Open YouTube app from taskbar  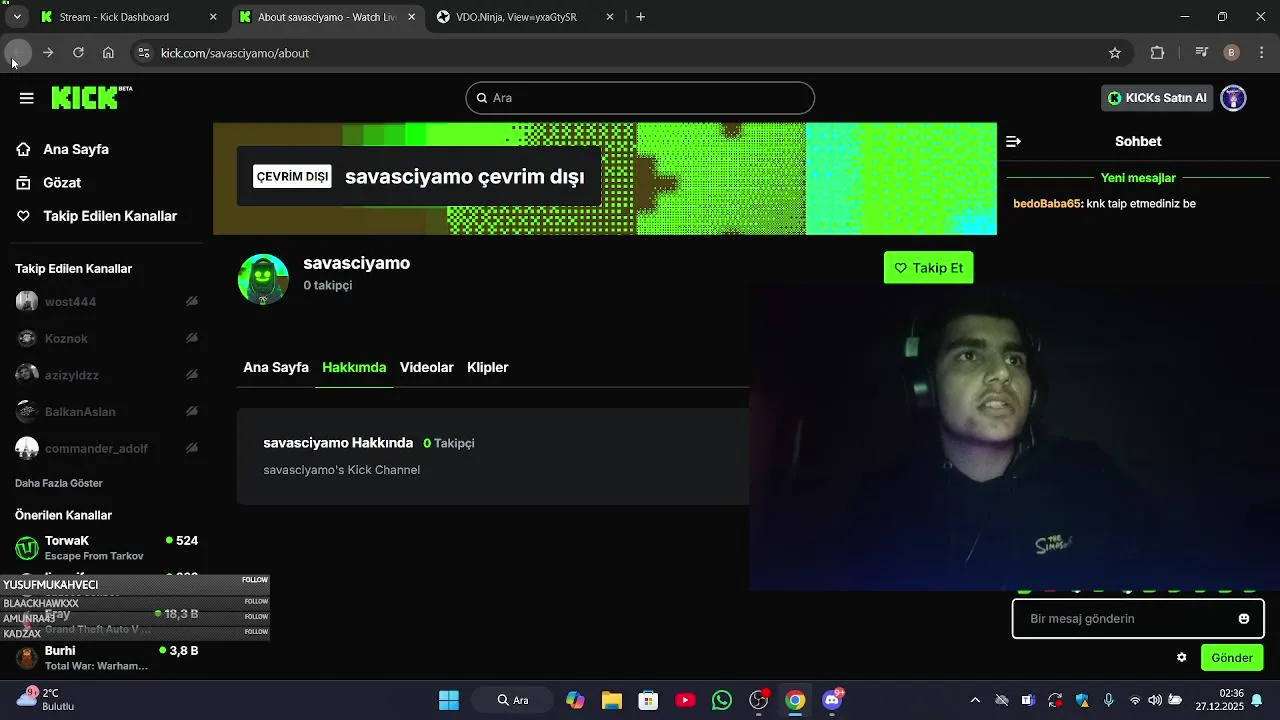click(685, 700)
